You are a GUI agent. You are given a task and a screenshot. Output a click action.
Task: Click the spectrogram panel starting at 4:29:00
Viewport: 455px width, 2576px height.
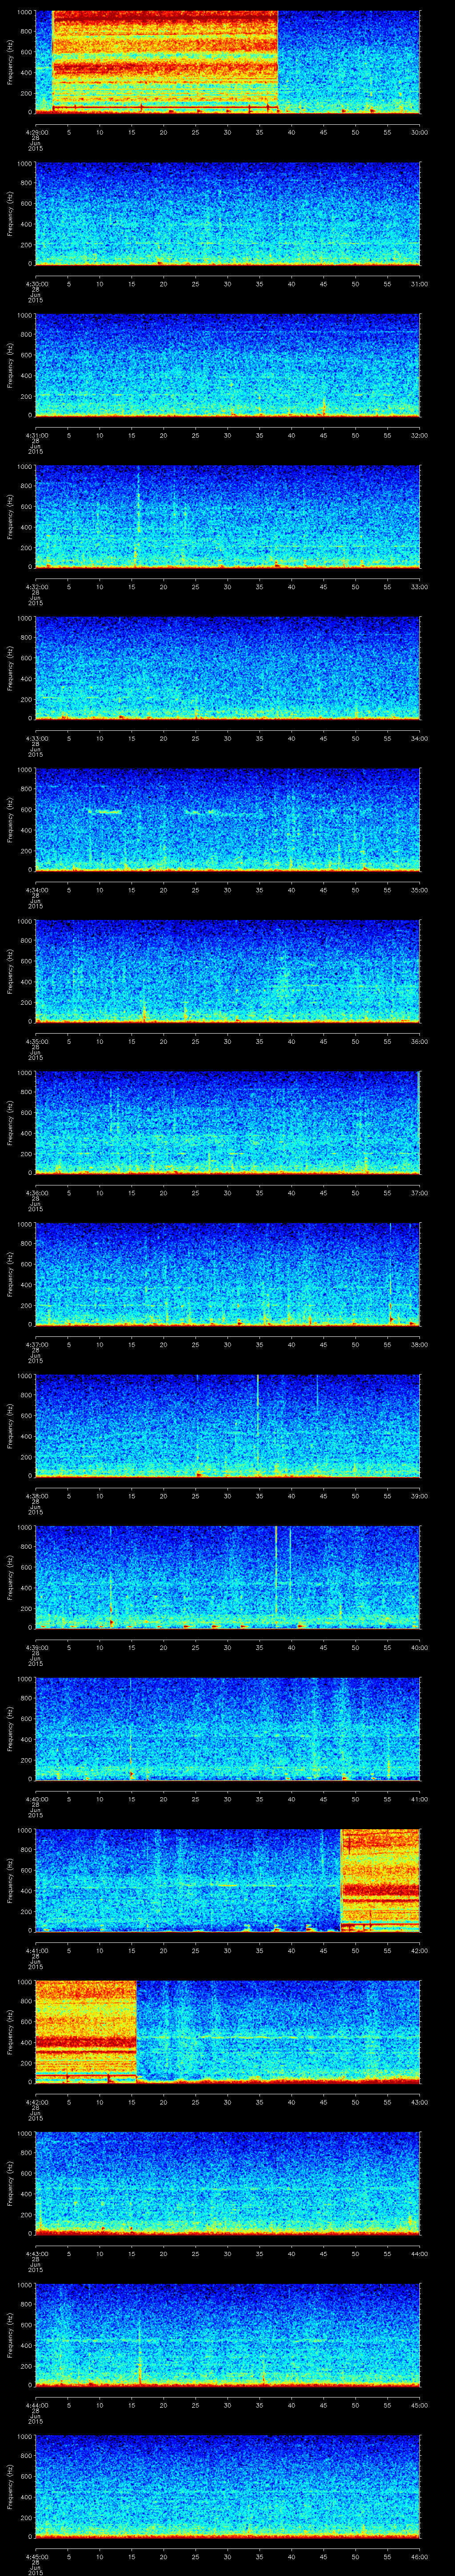click(x=228, y=62)
